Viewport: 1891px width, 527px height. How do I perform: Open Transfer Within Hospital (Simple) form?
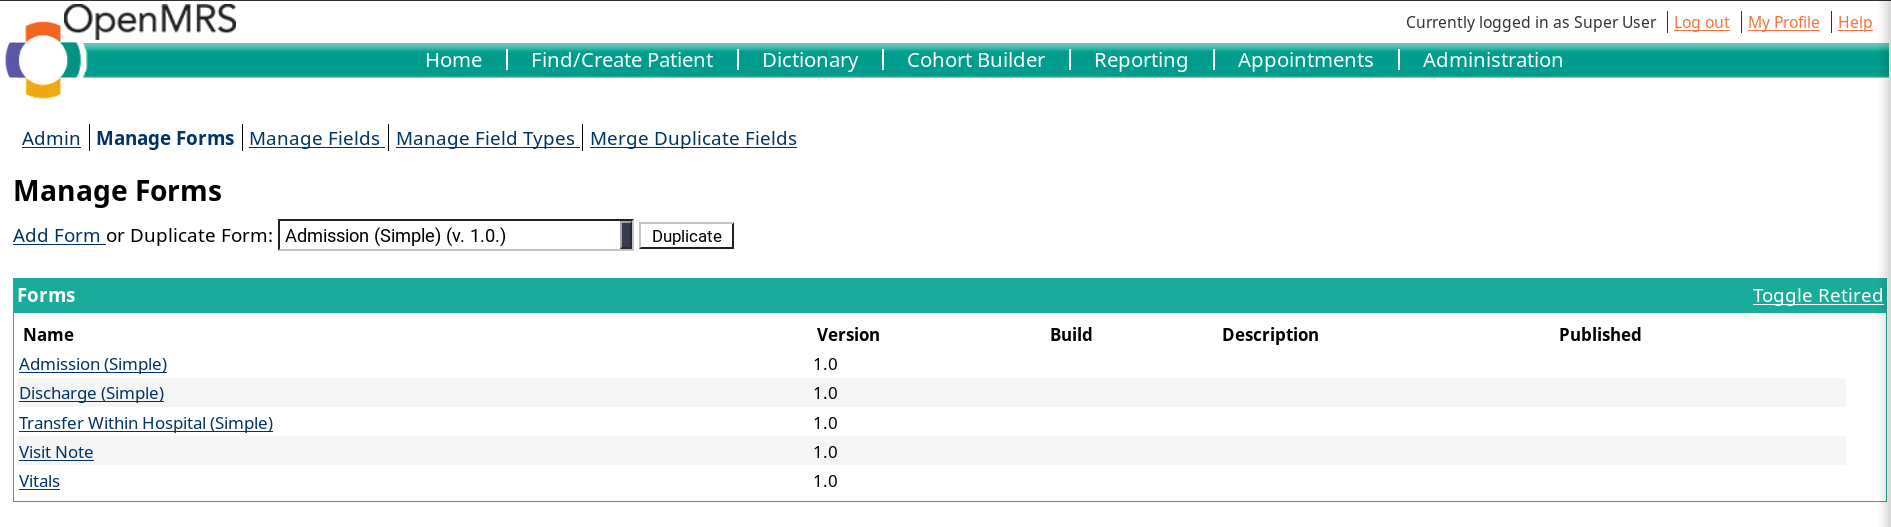pos(146,423)
